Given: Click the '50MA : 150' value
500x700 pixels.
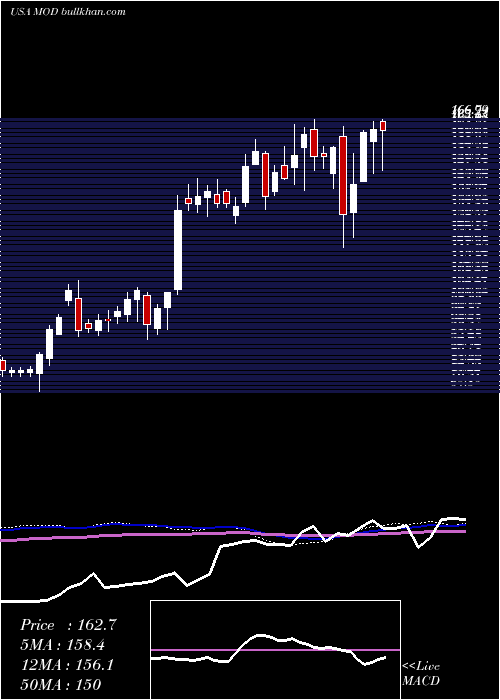Looking at the screenshot, I should (x=61, y=684).
